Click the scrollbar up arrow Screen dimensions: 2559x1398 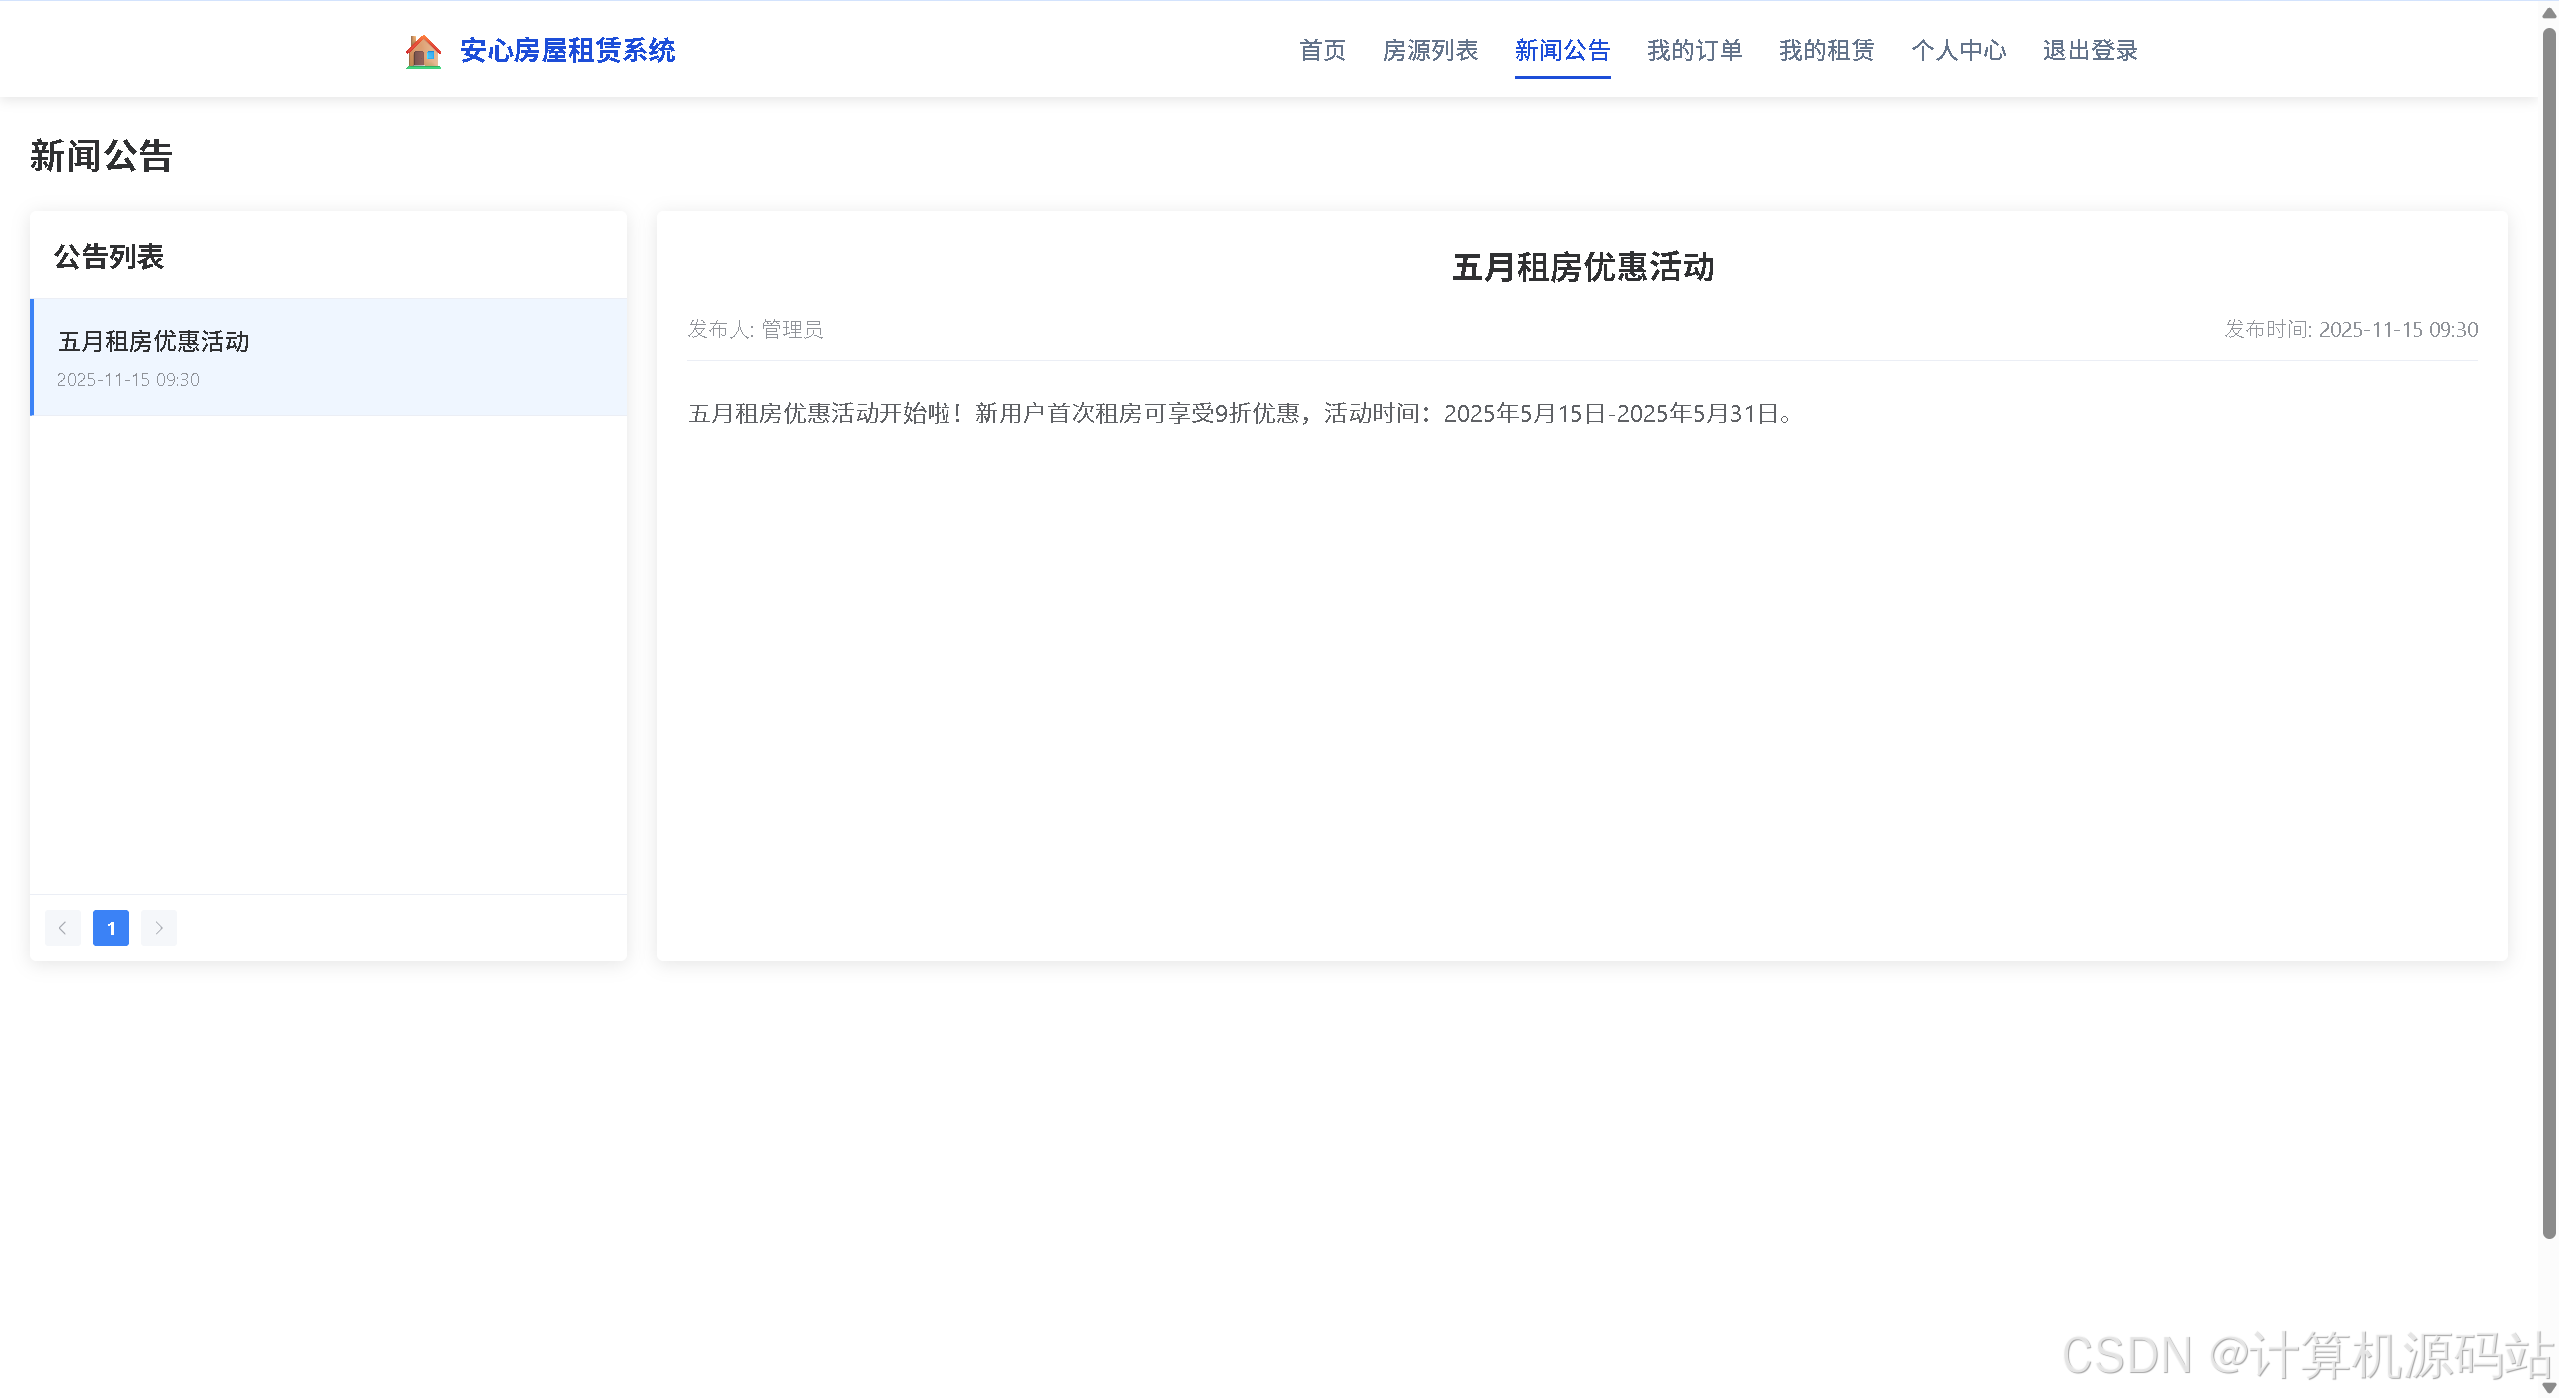(2548, 12)
